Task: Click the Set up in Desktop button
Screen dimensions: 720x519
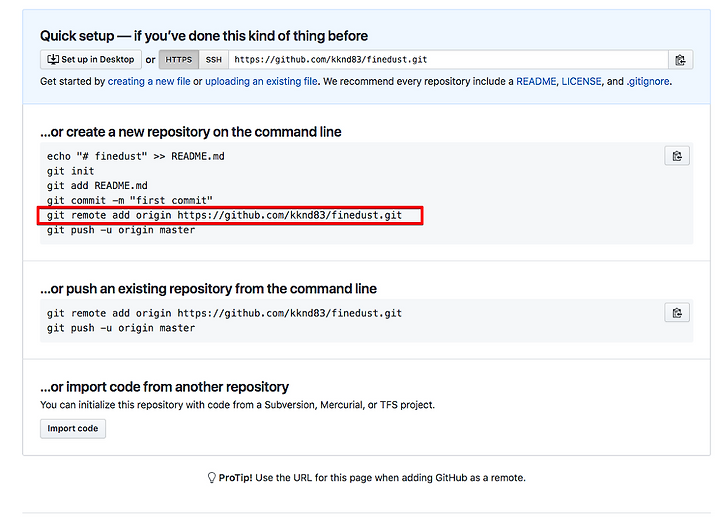Action: pos(90,60)
